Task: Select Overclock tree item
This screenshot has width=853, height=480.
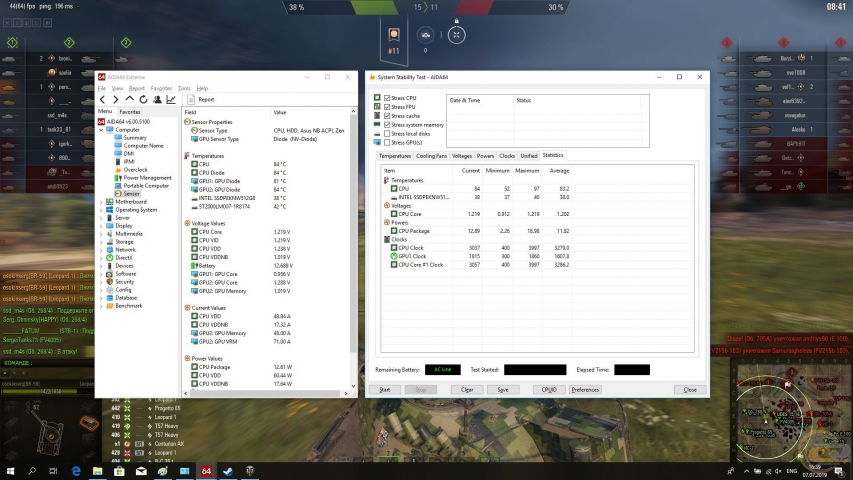Action: coord(135,170)
